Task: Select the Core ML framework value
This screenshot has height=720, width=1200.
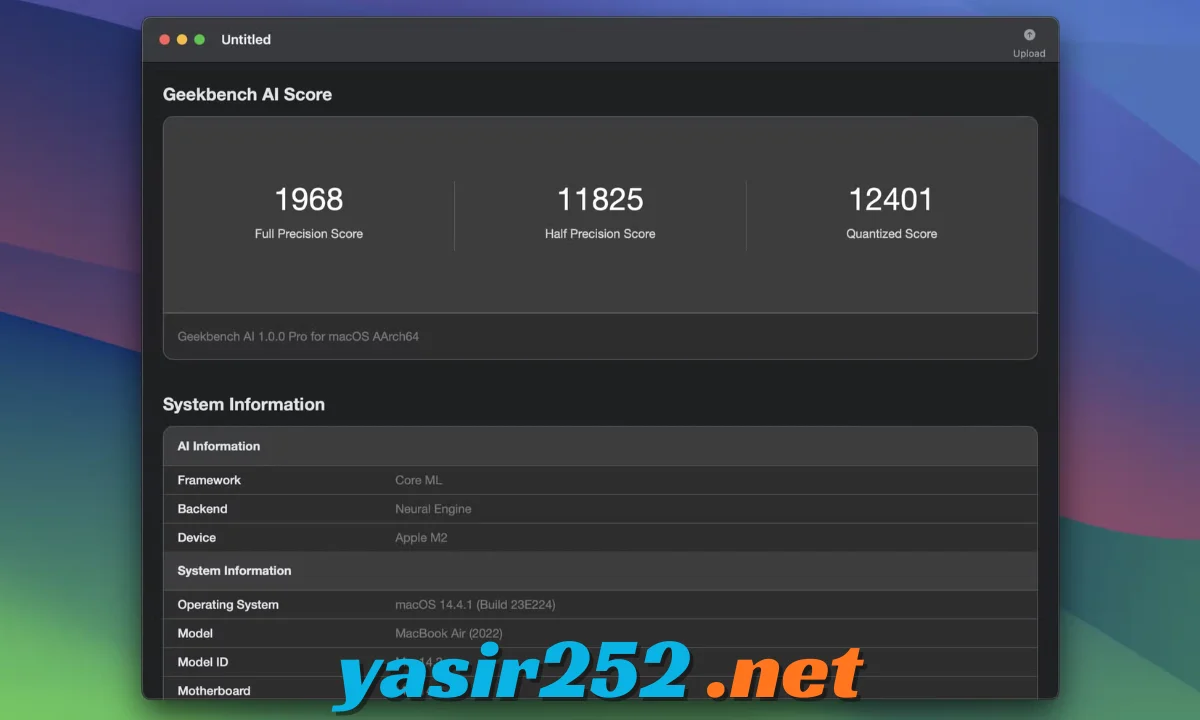Action: coord(418,480)
